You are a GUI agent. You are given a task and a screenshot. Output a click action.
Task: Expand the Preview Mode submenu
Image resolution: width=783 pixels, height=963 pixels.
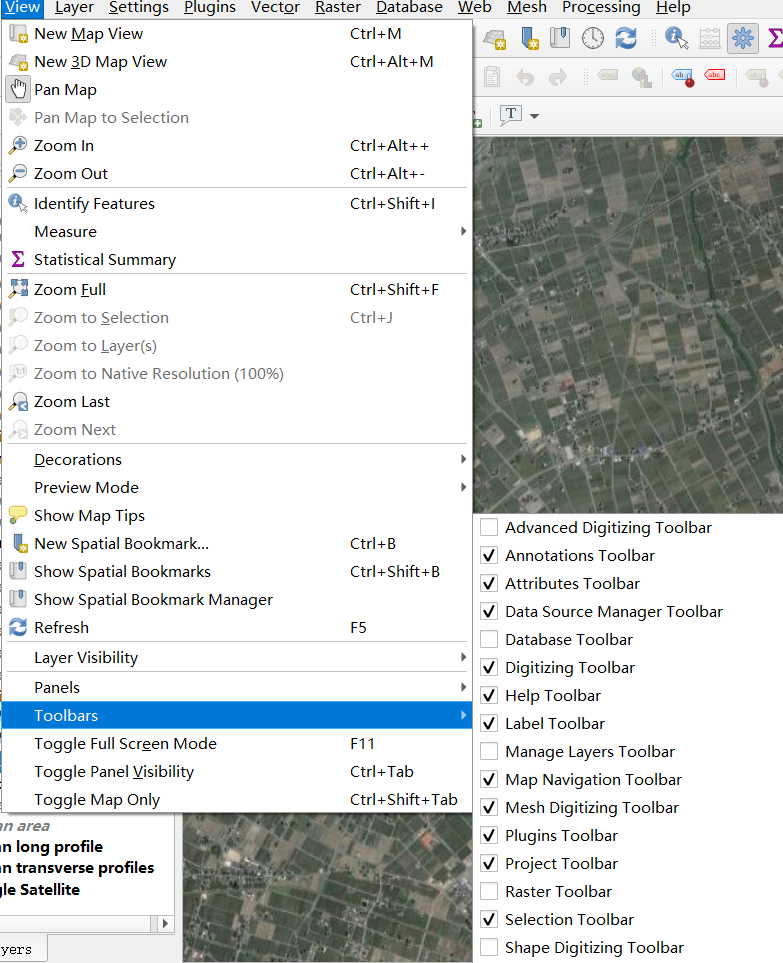pyautogui.click(x=236, y=488)
